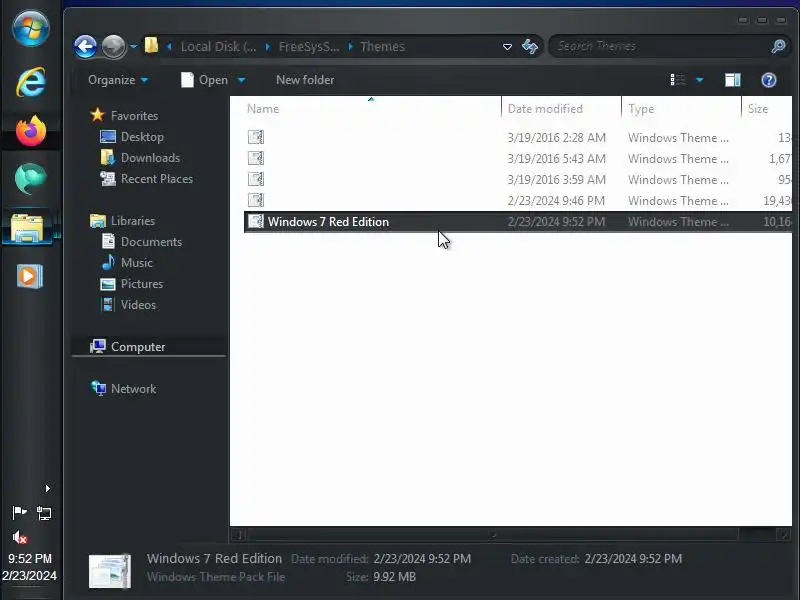The height and width of the screenshot is (600, 800).
Task: Toggle the preview pane
Action: click(733, 80)
